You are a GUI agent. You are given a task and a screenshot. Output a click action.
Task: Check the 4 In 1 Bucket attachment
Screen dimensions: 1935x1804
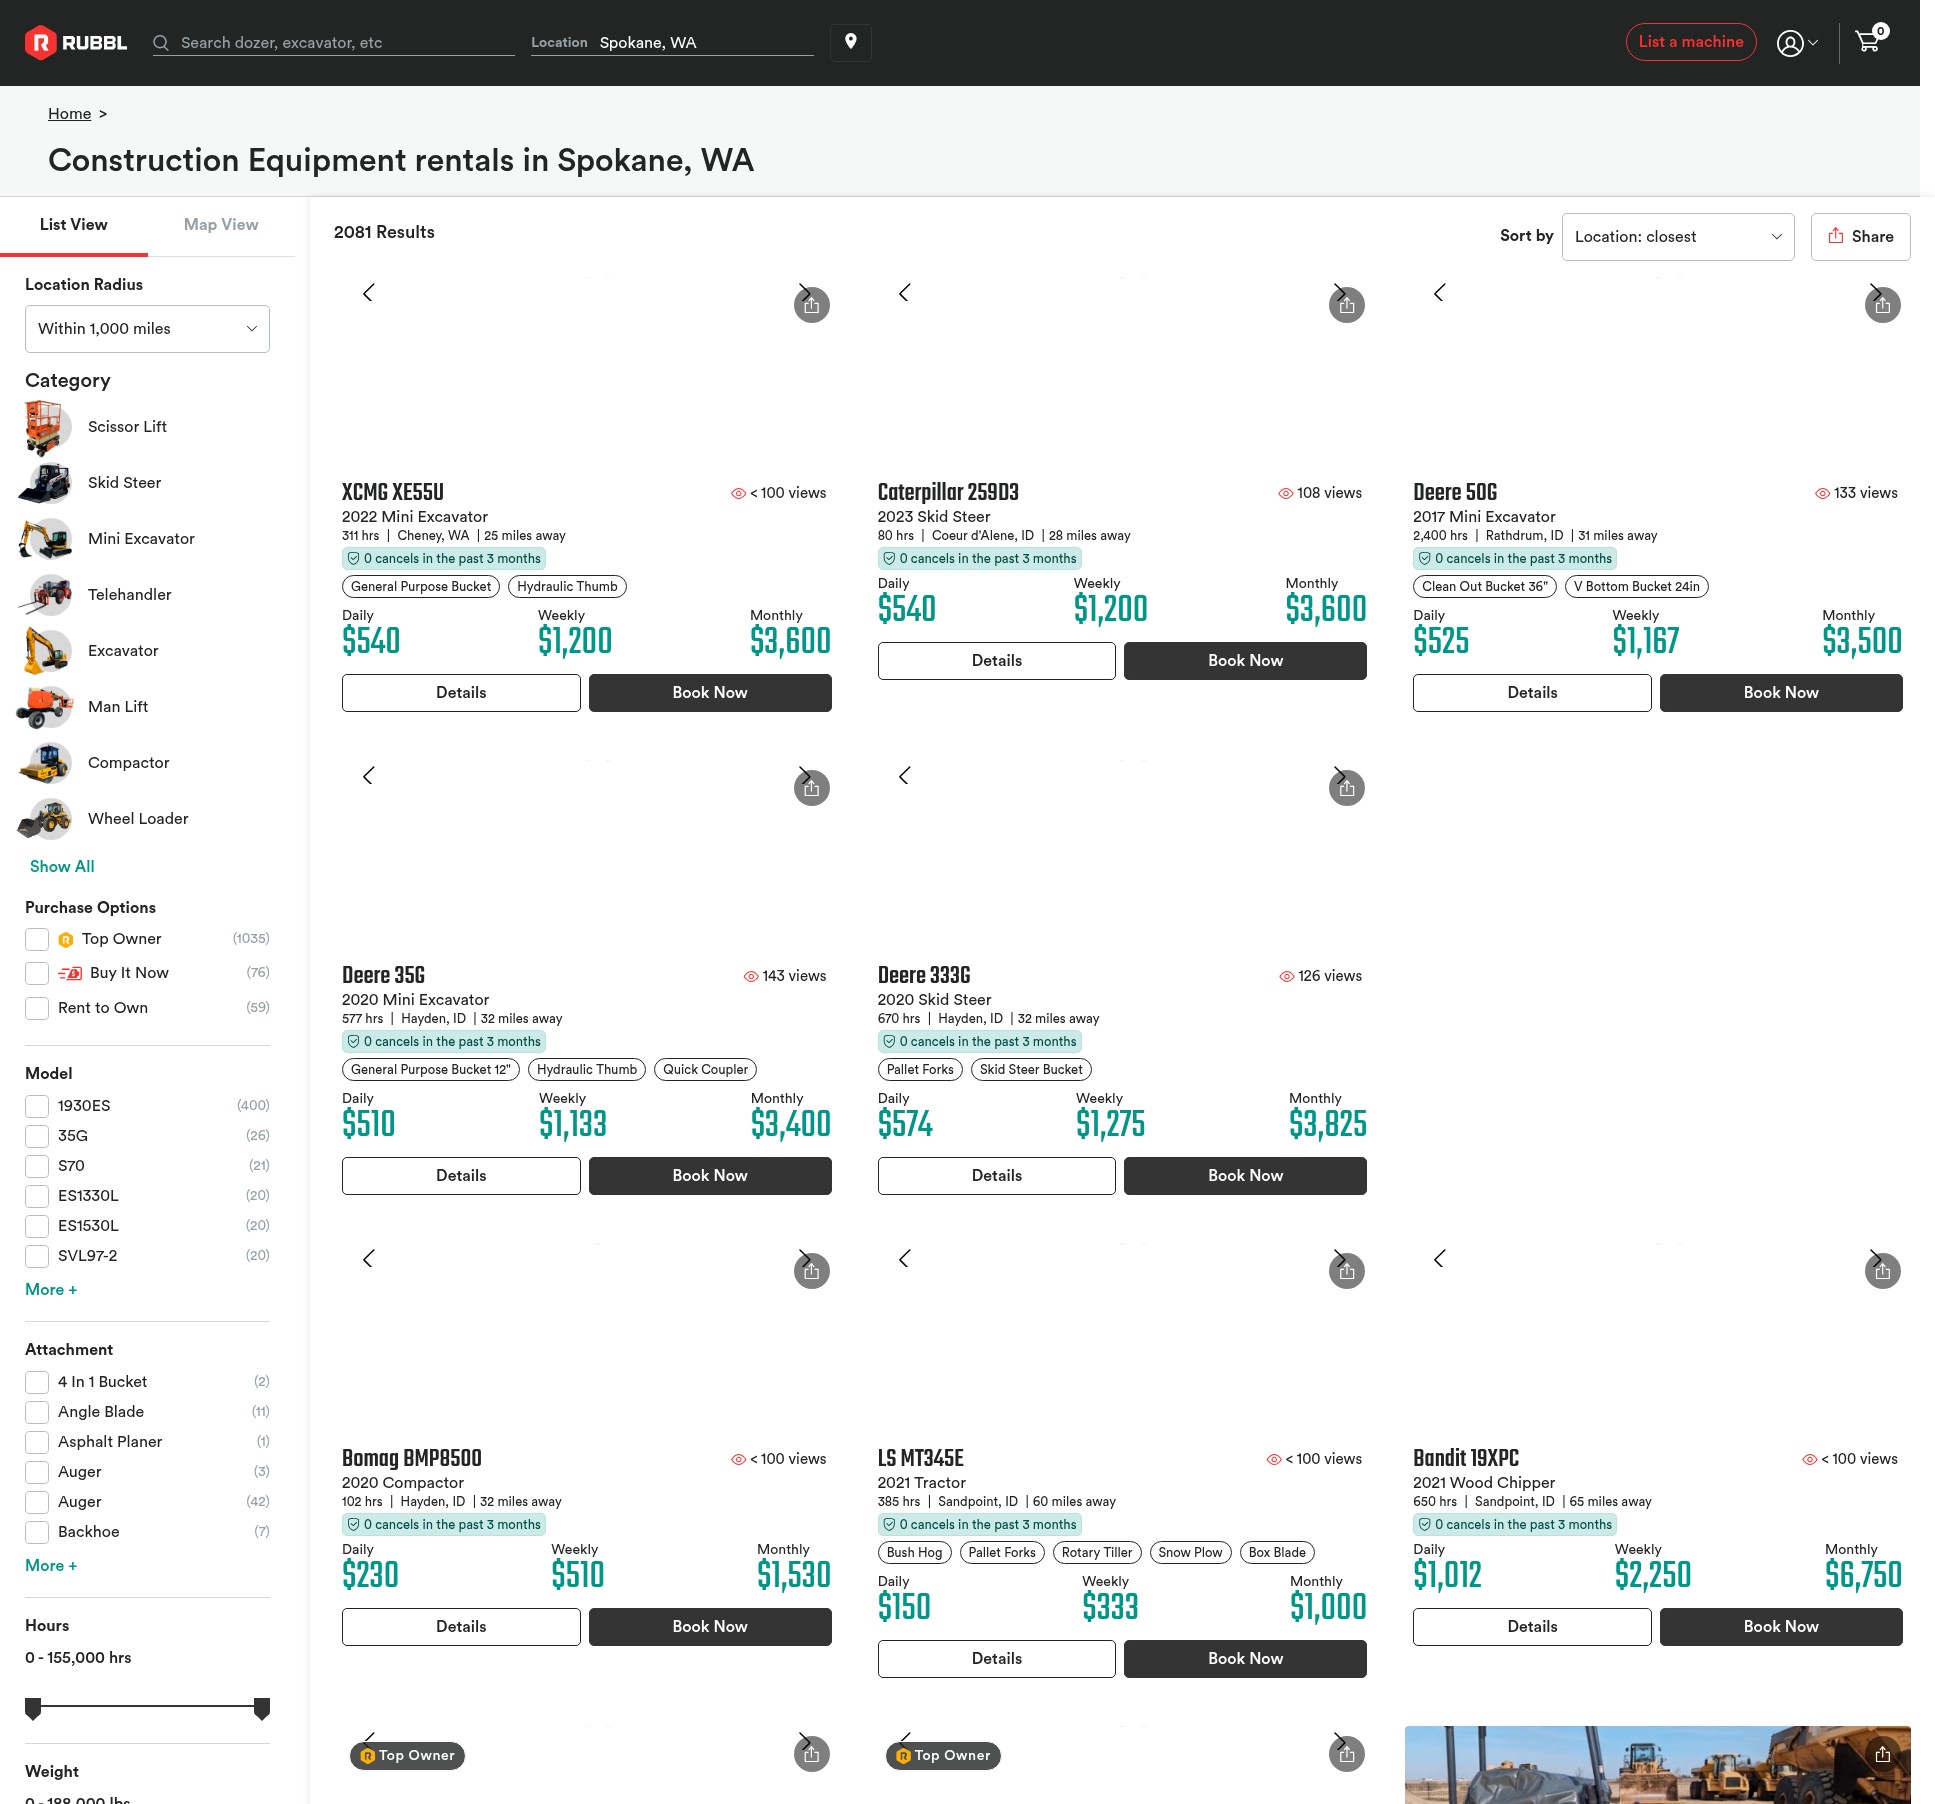(x=37, y=1382)
